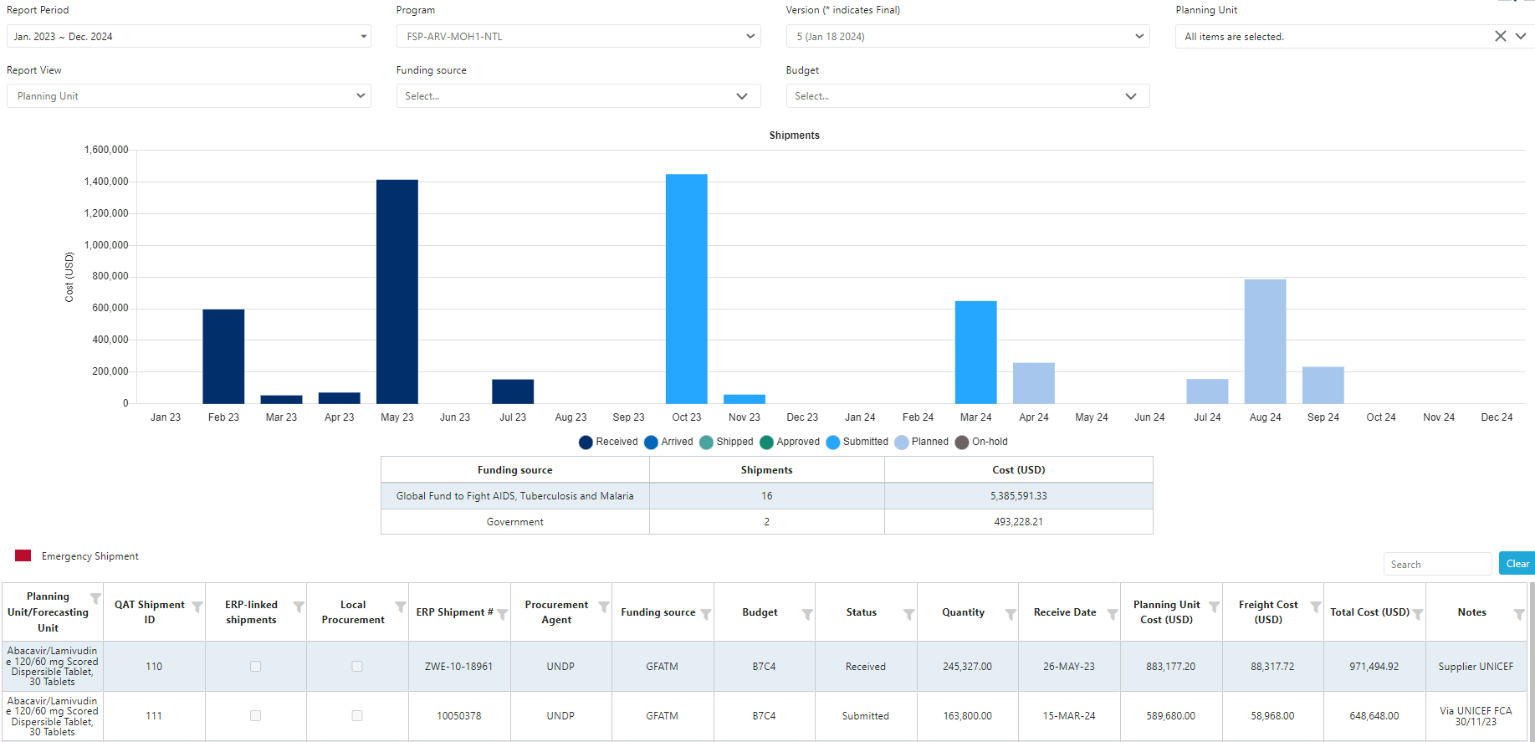Open filter for Procurement Agent column
1535x742 pixels.
point(604,606)
